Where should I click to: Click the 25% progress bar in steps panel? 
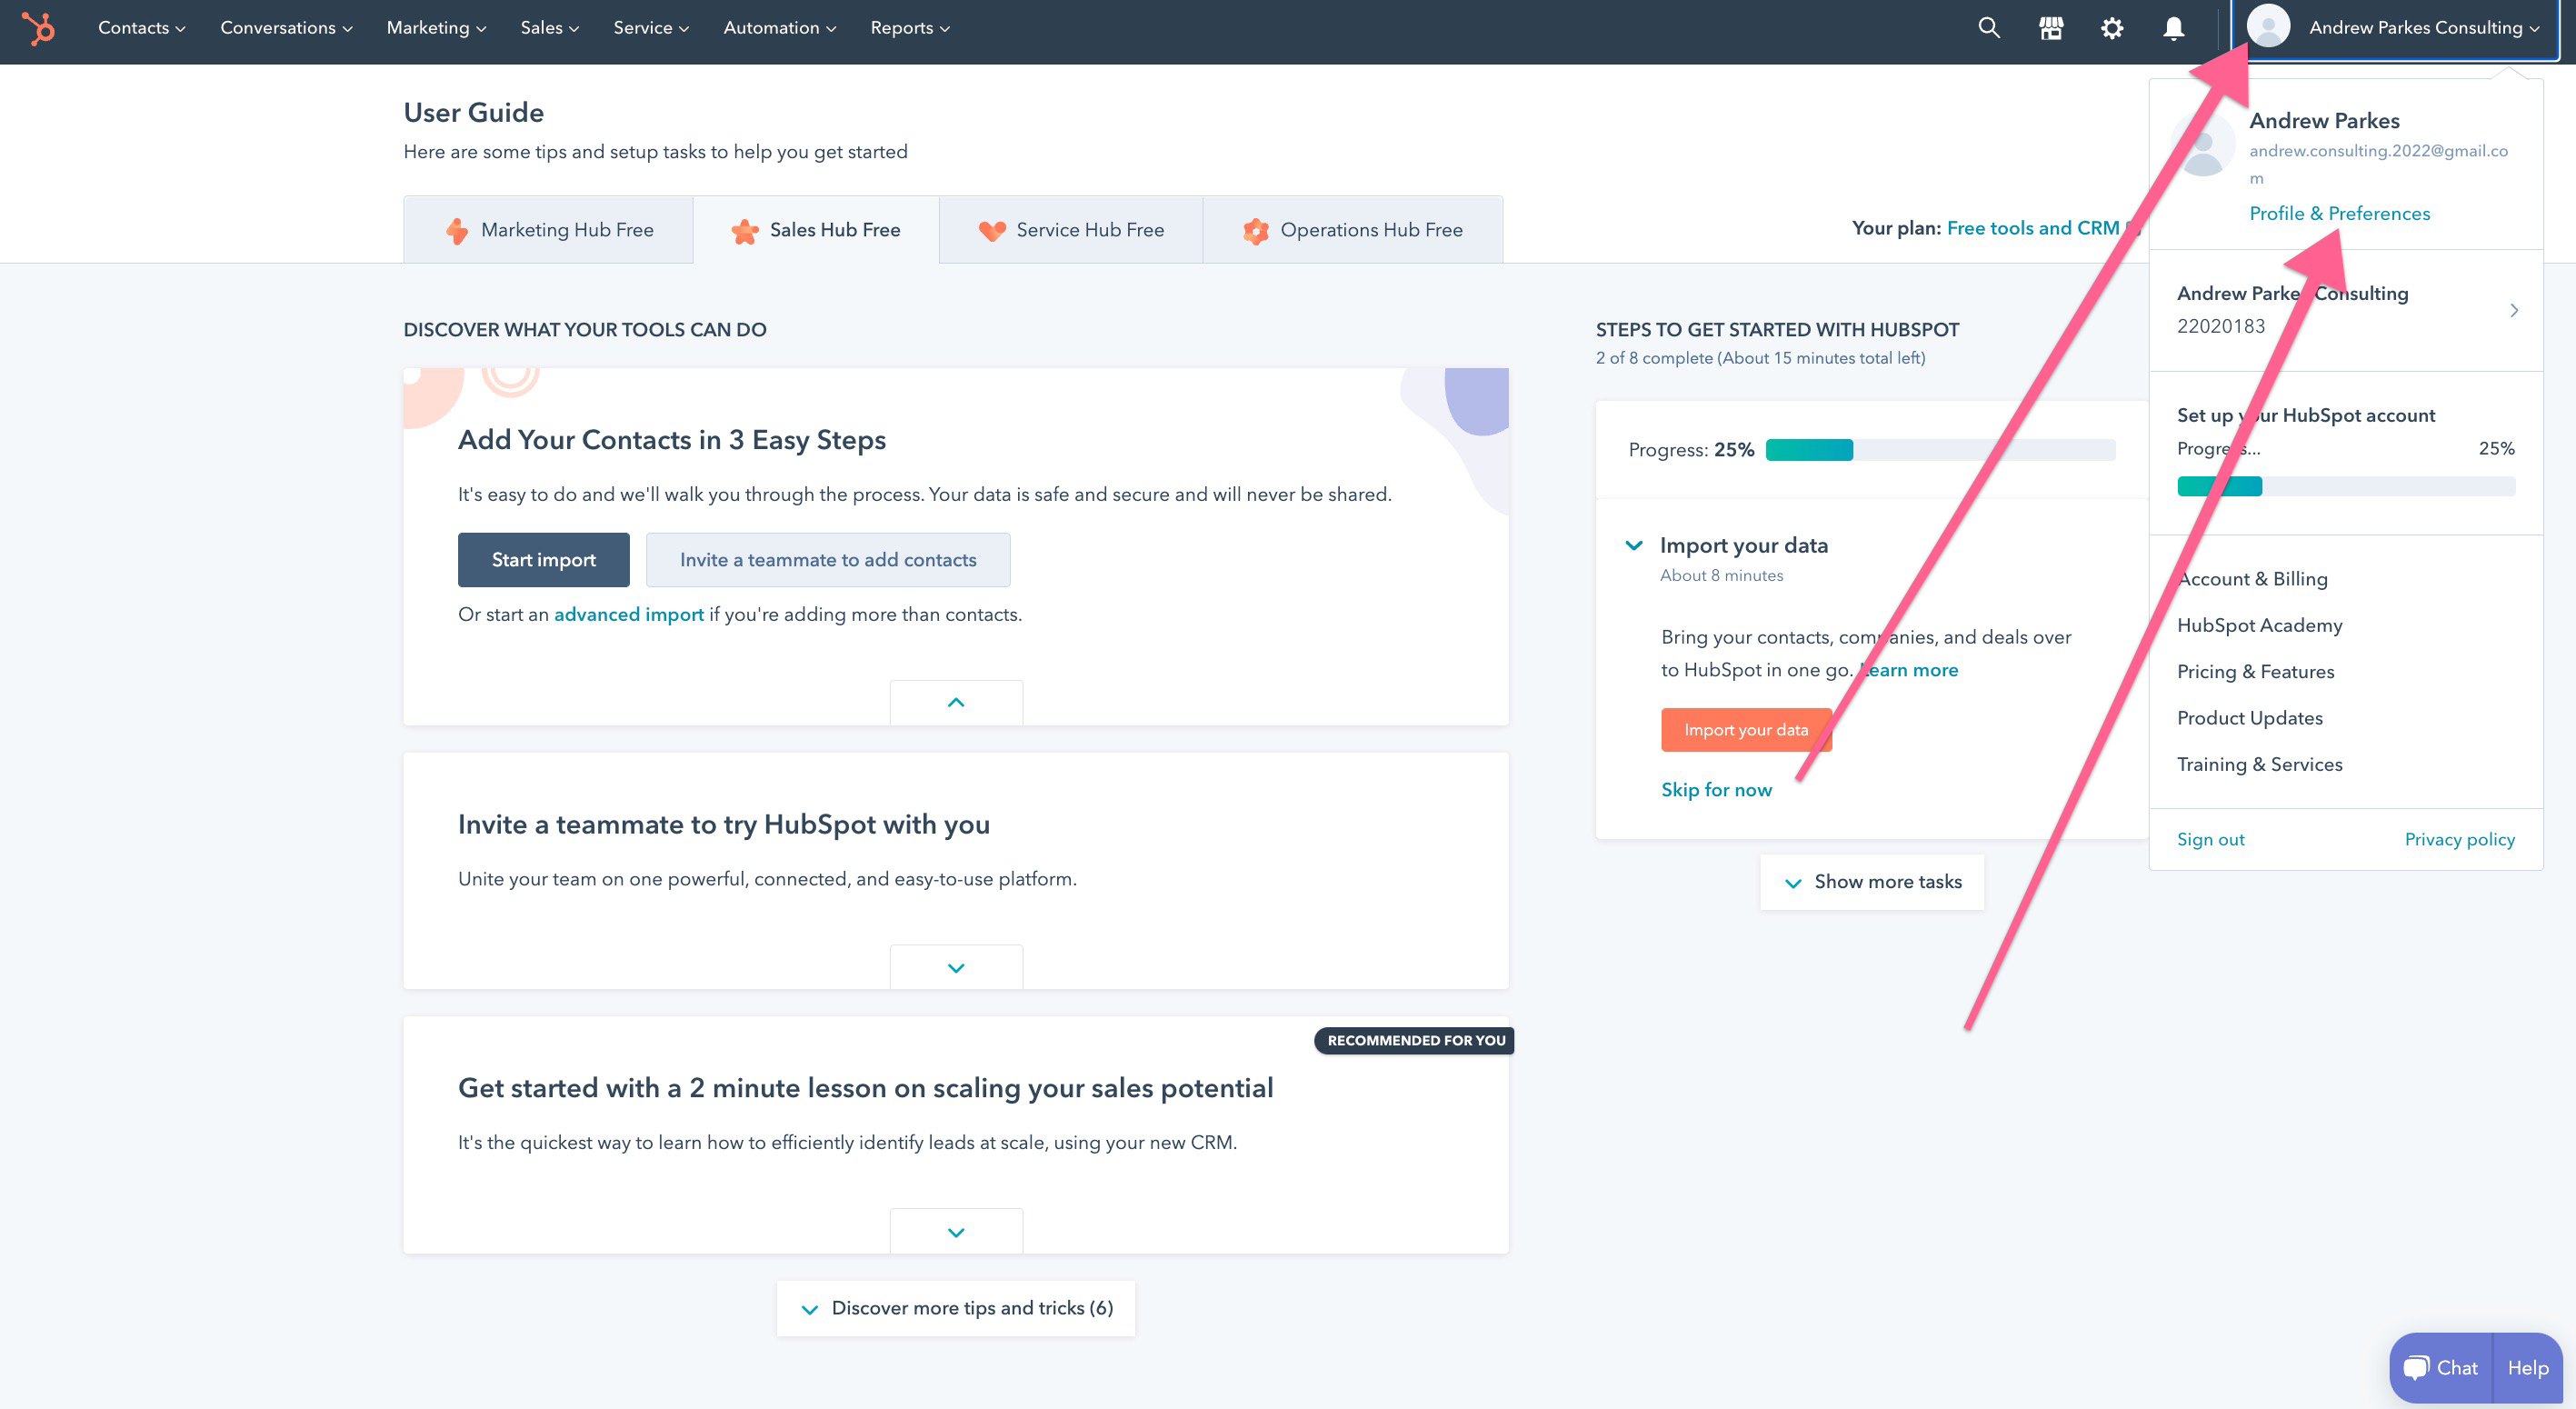pyautogui.click(x=1940, y=450)
